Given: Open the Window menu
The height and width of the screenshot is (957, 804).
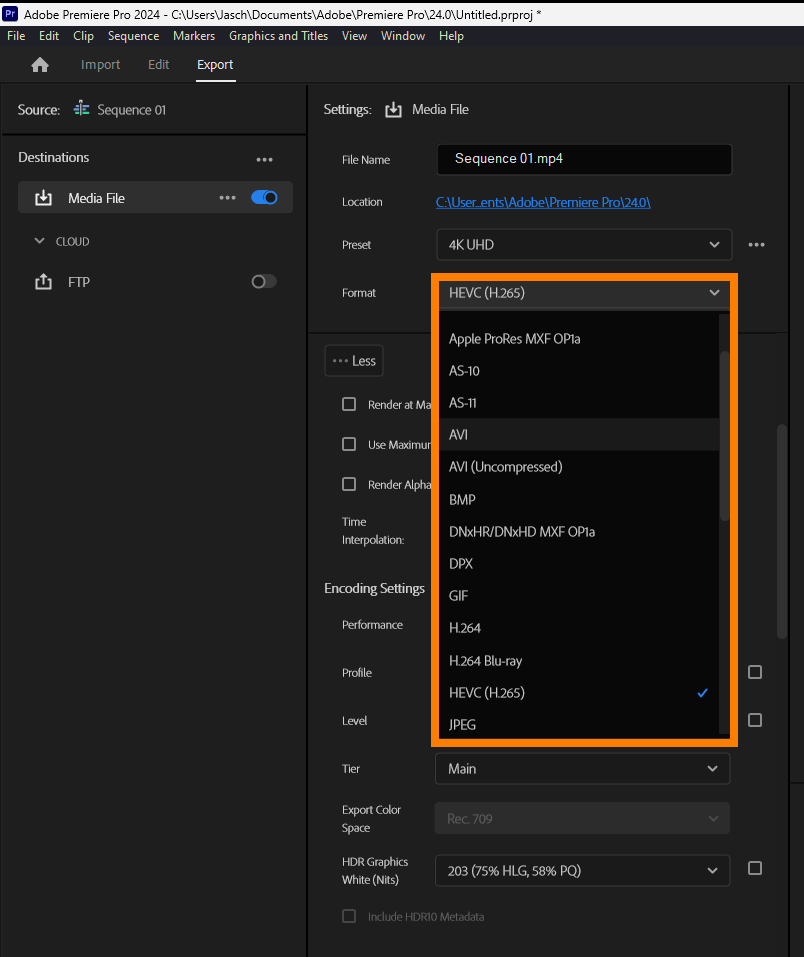Looking at the screenshot, I should pos(403,36).
